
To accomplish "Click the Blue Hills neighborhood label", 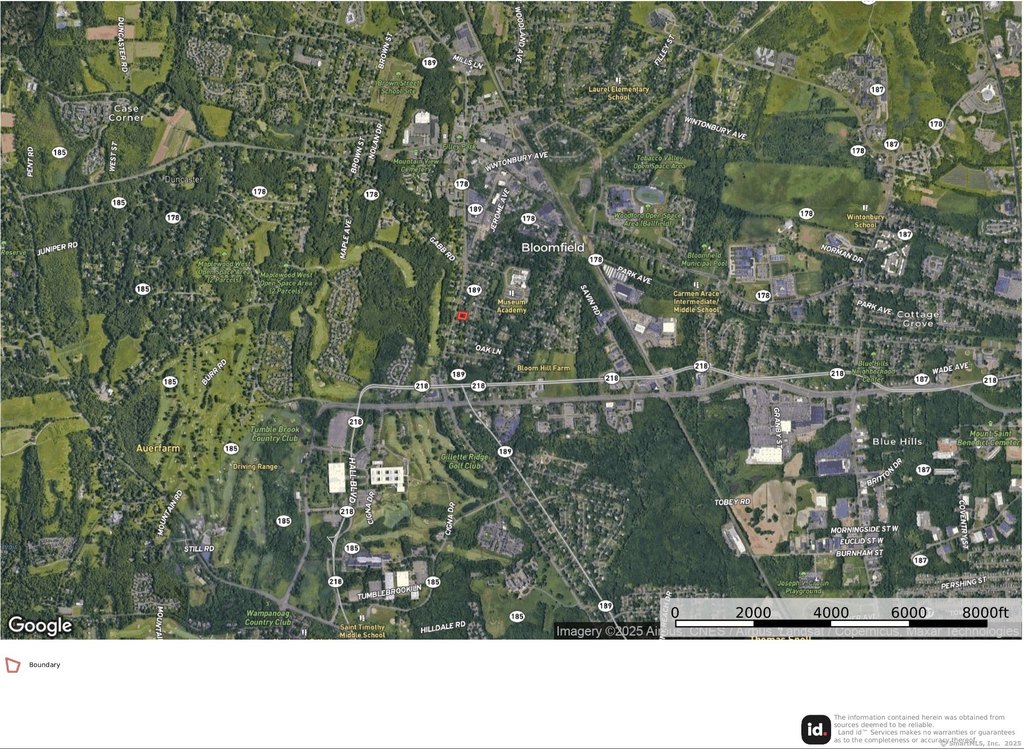I will click(x=897, y=441).
